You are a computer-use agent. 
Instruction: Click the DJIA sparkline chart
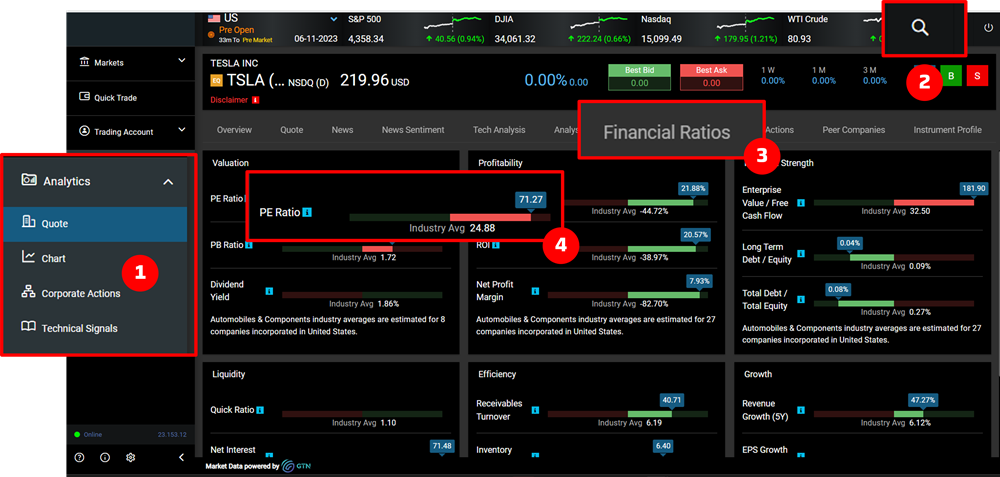599,23
